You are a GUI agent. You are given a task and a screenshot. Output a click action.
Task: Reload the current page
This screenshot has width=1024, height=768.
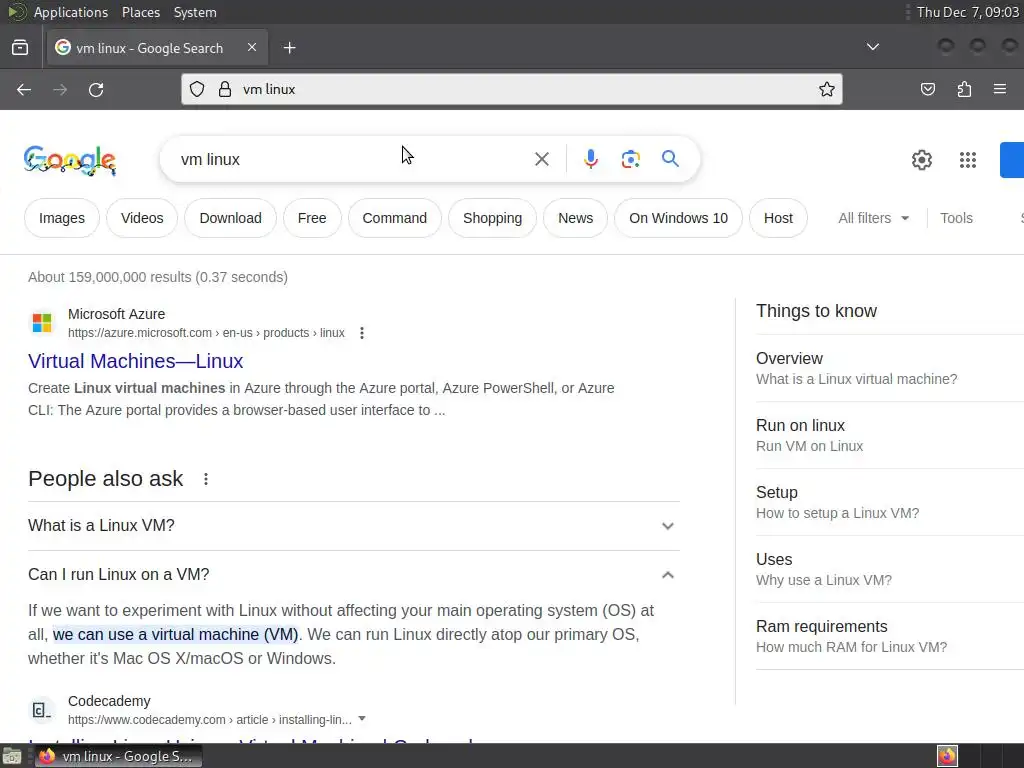pos(96,89)
